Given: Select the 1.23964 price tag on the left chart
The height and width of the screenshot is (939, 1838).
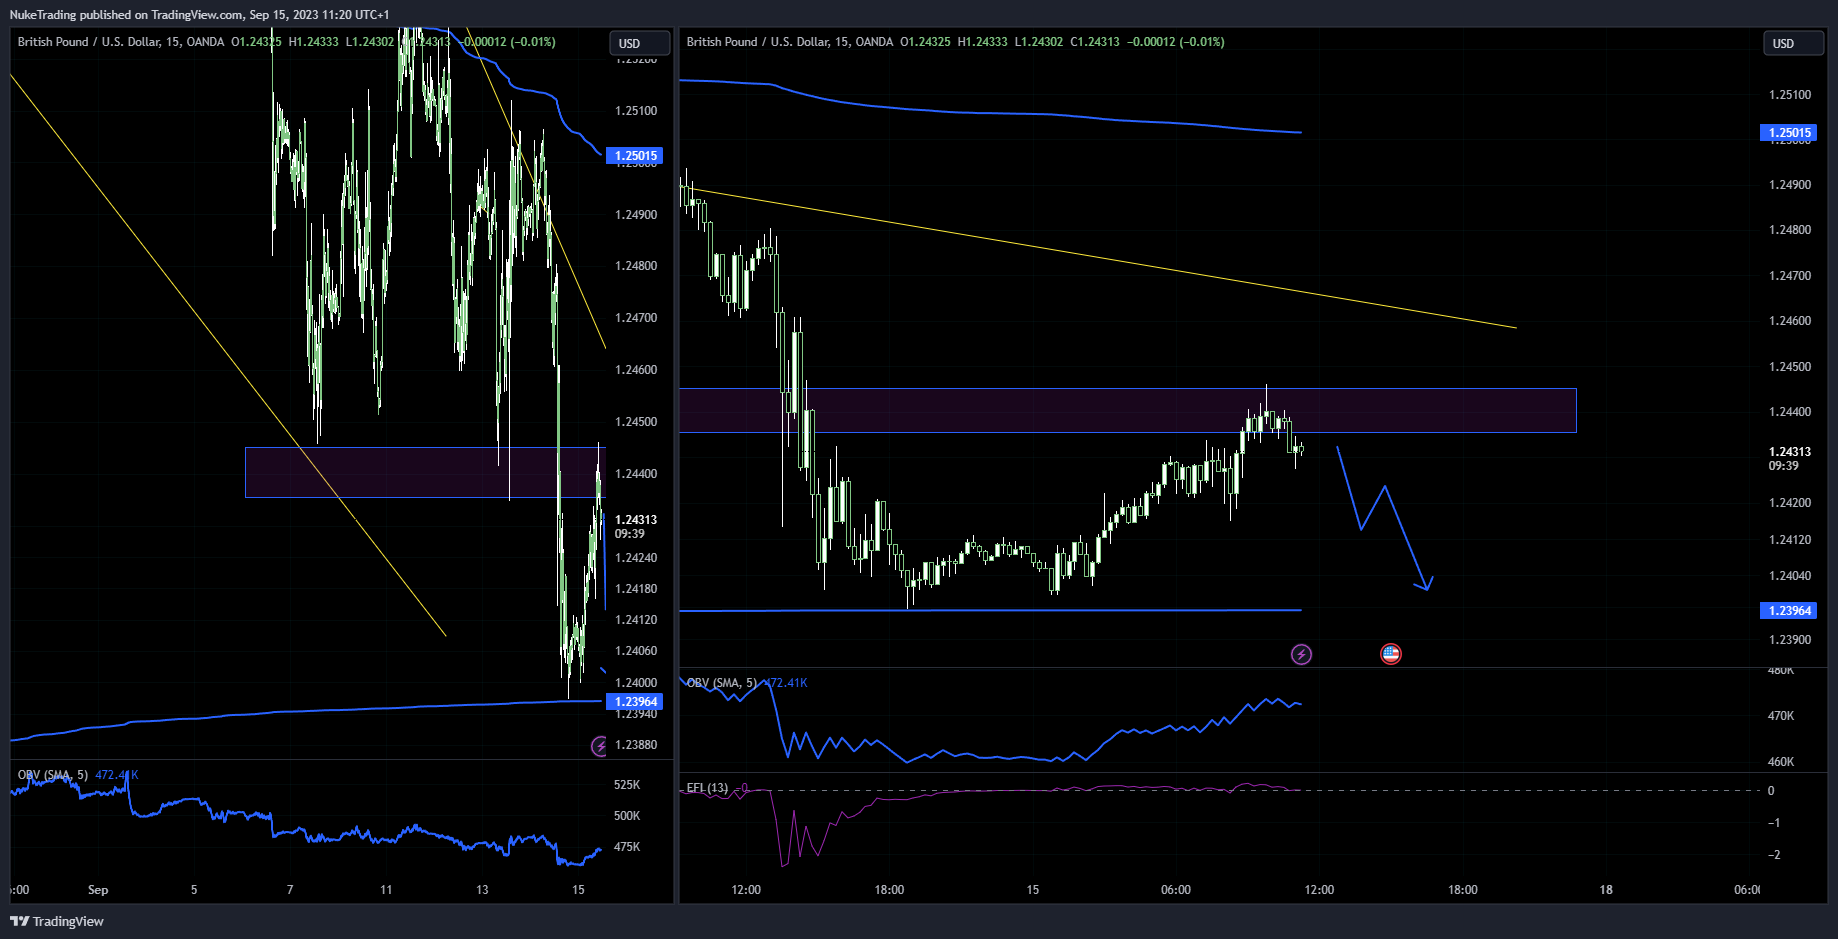Looking at the screenshot, I should point(635,701).
